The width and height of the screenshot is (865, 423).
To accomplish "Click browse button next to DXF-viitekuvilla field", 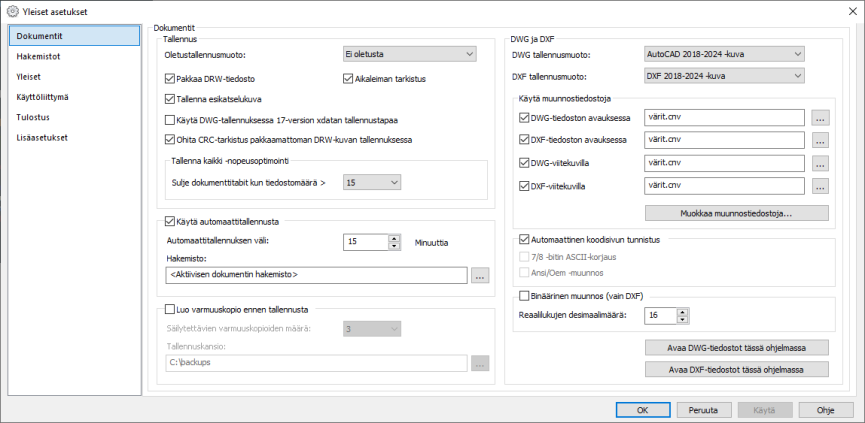I will coord(821,186).
